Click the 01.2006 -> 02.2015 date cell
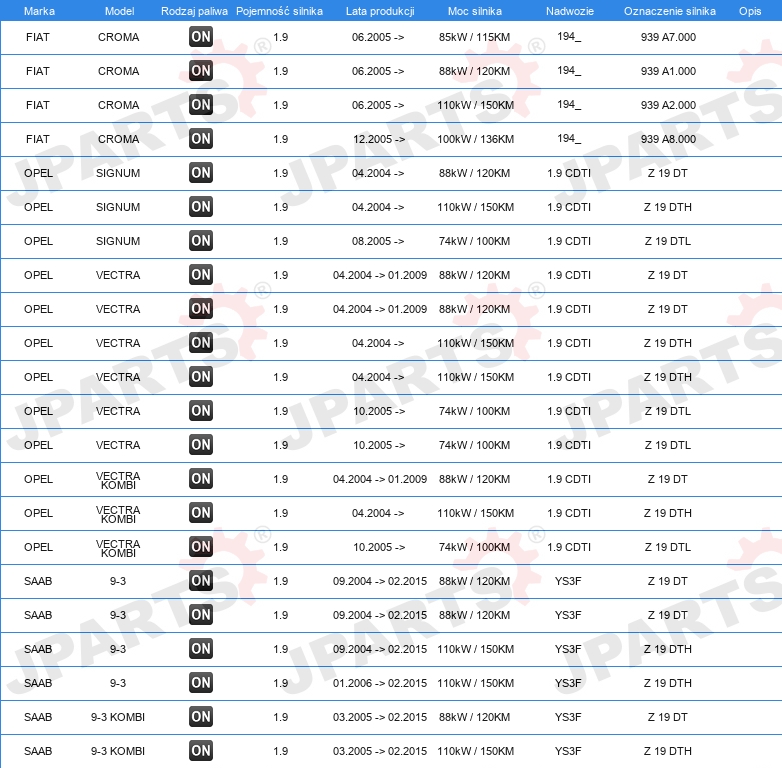The height and width of the screenshot is (768, 782). pos(380,683)
